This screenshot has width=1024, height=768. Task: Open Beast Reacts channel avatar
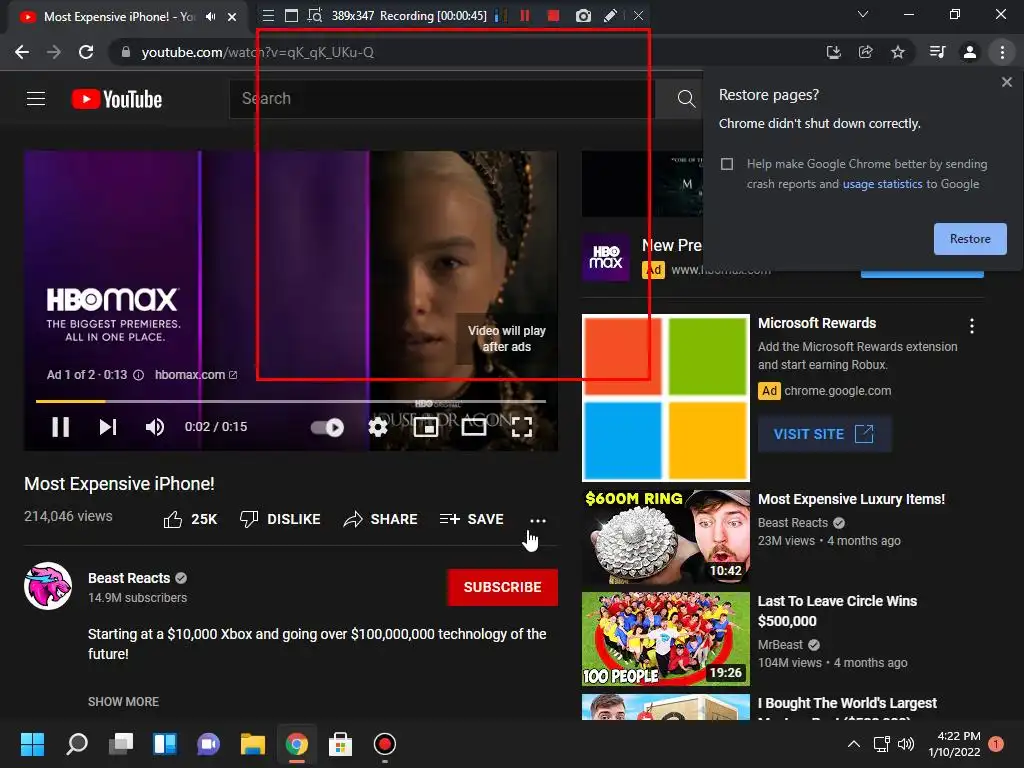click(48, 586)
